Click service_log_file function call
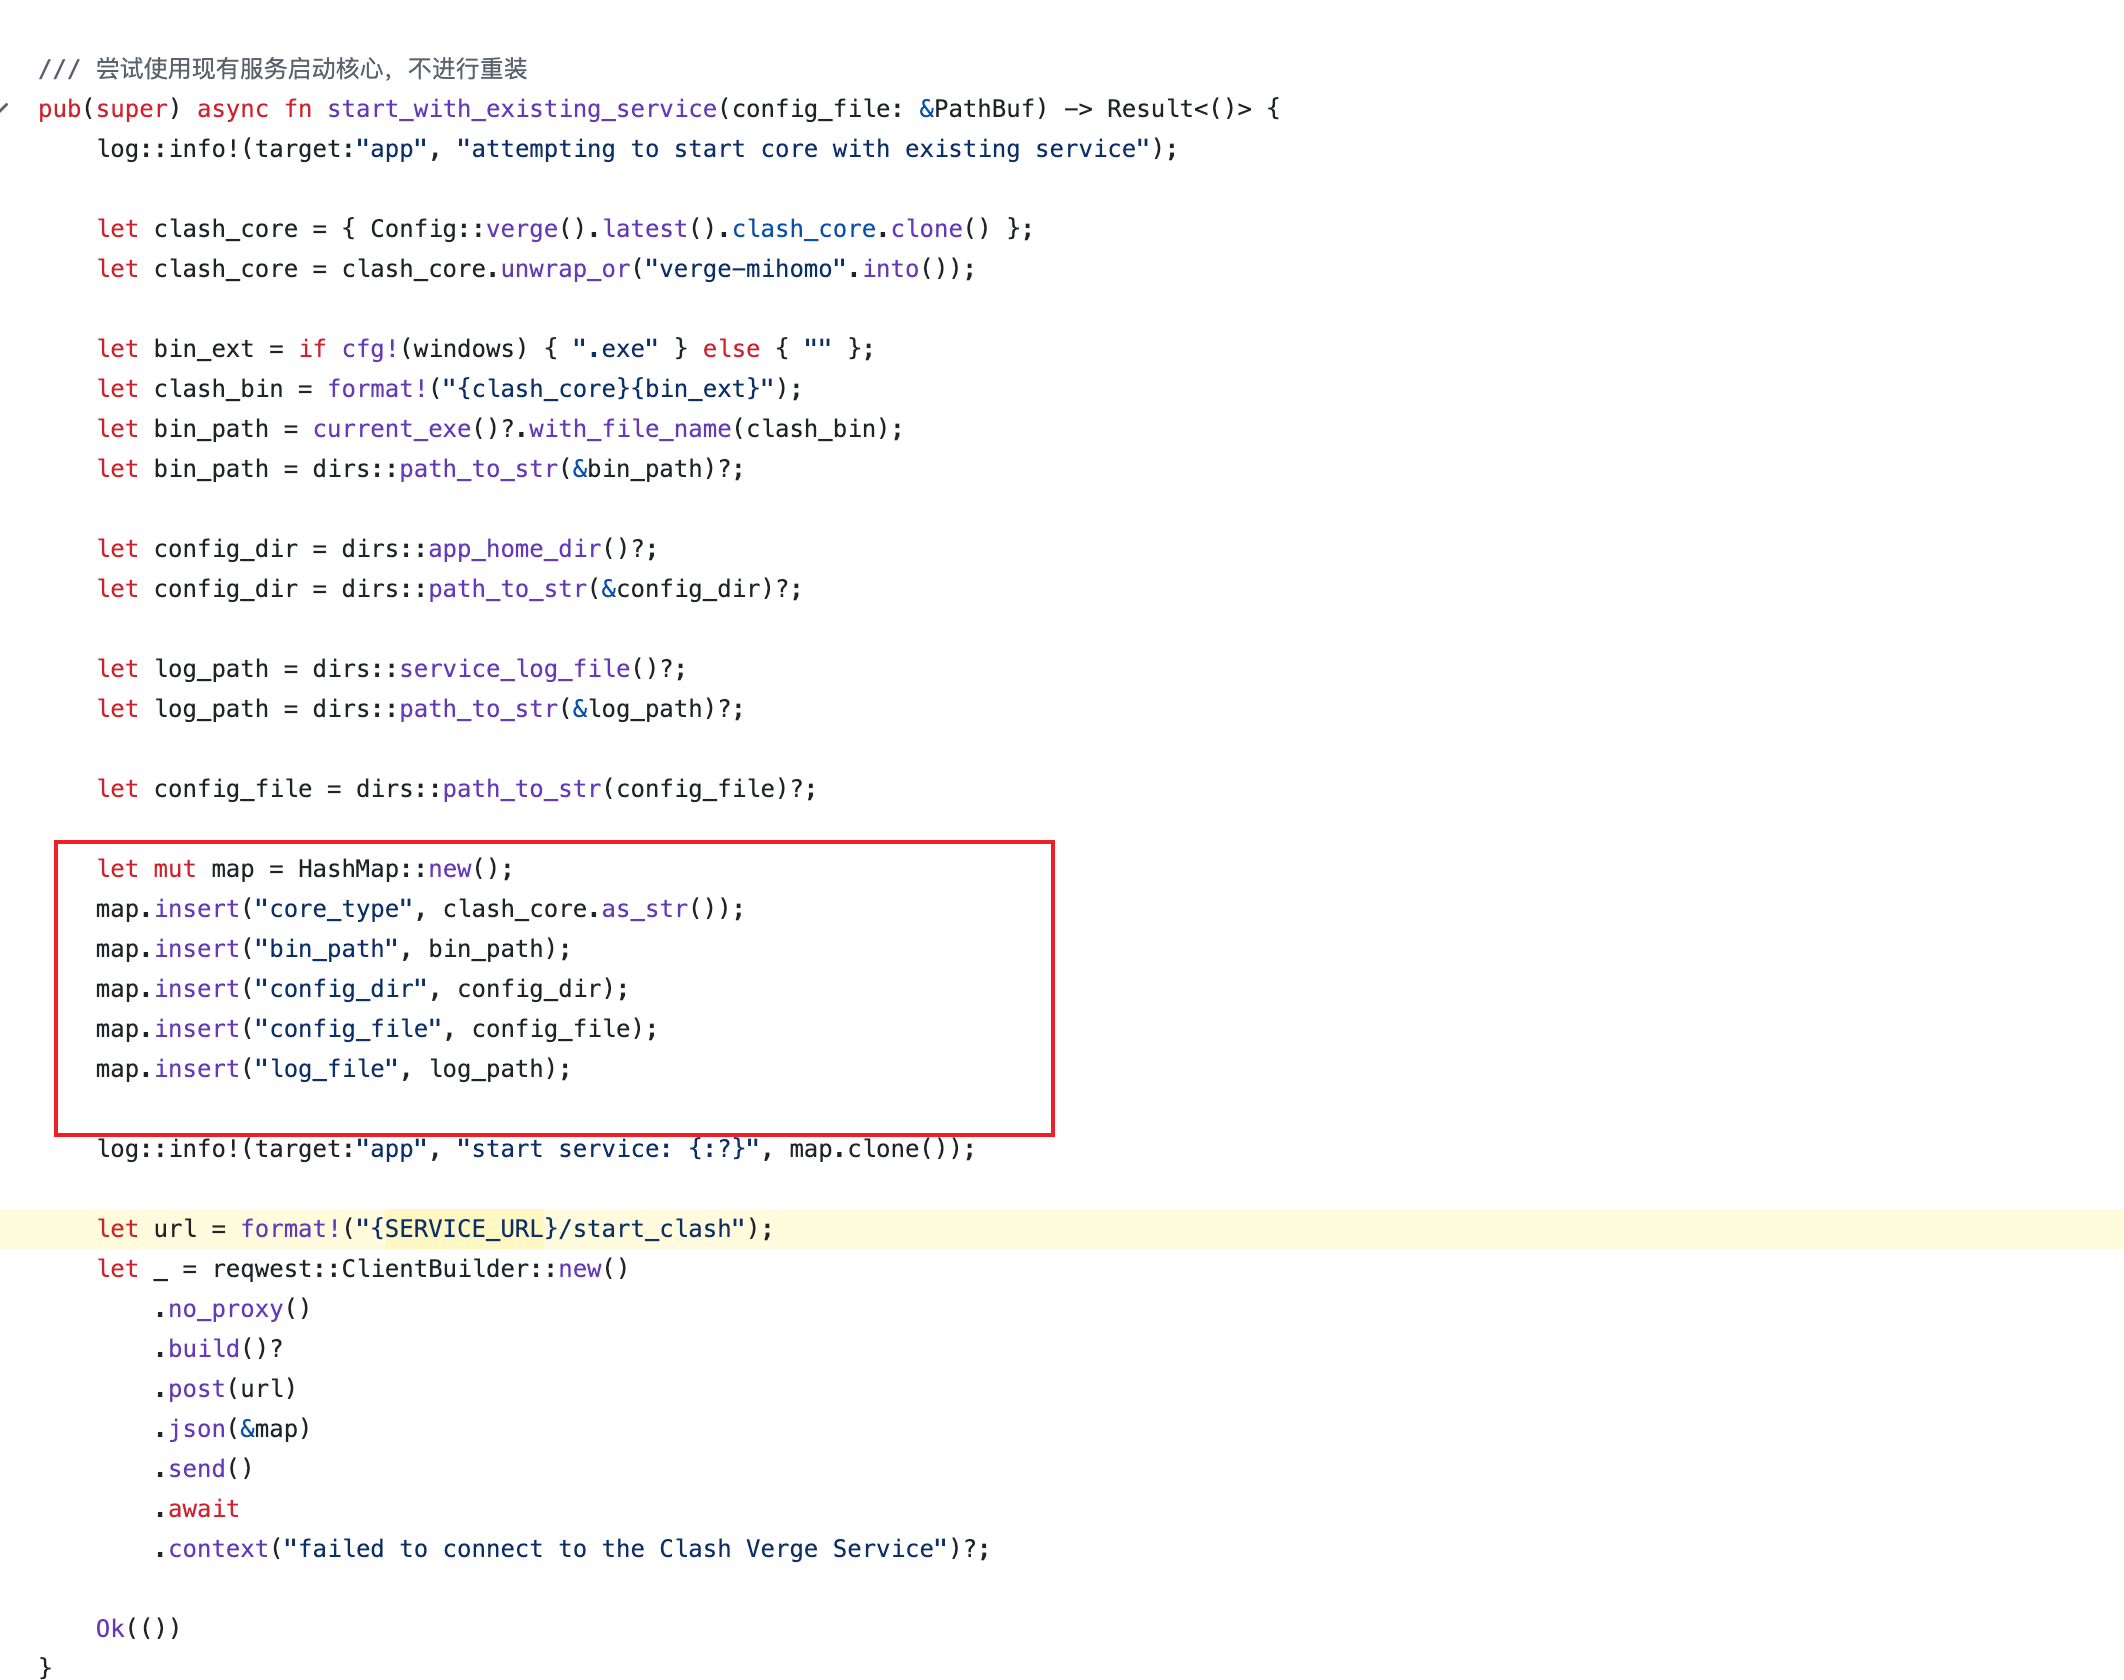The width and height of the screenshot is (2124, 1680). coord(514,668)
